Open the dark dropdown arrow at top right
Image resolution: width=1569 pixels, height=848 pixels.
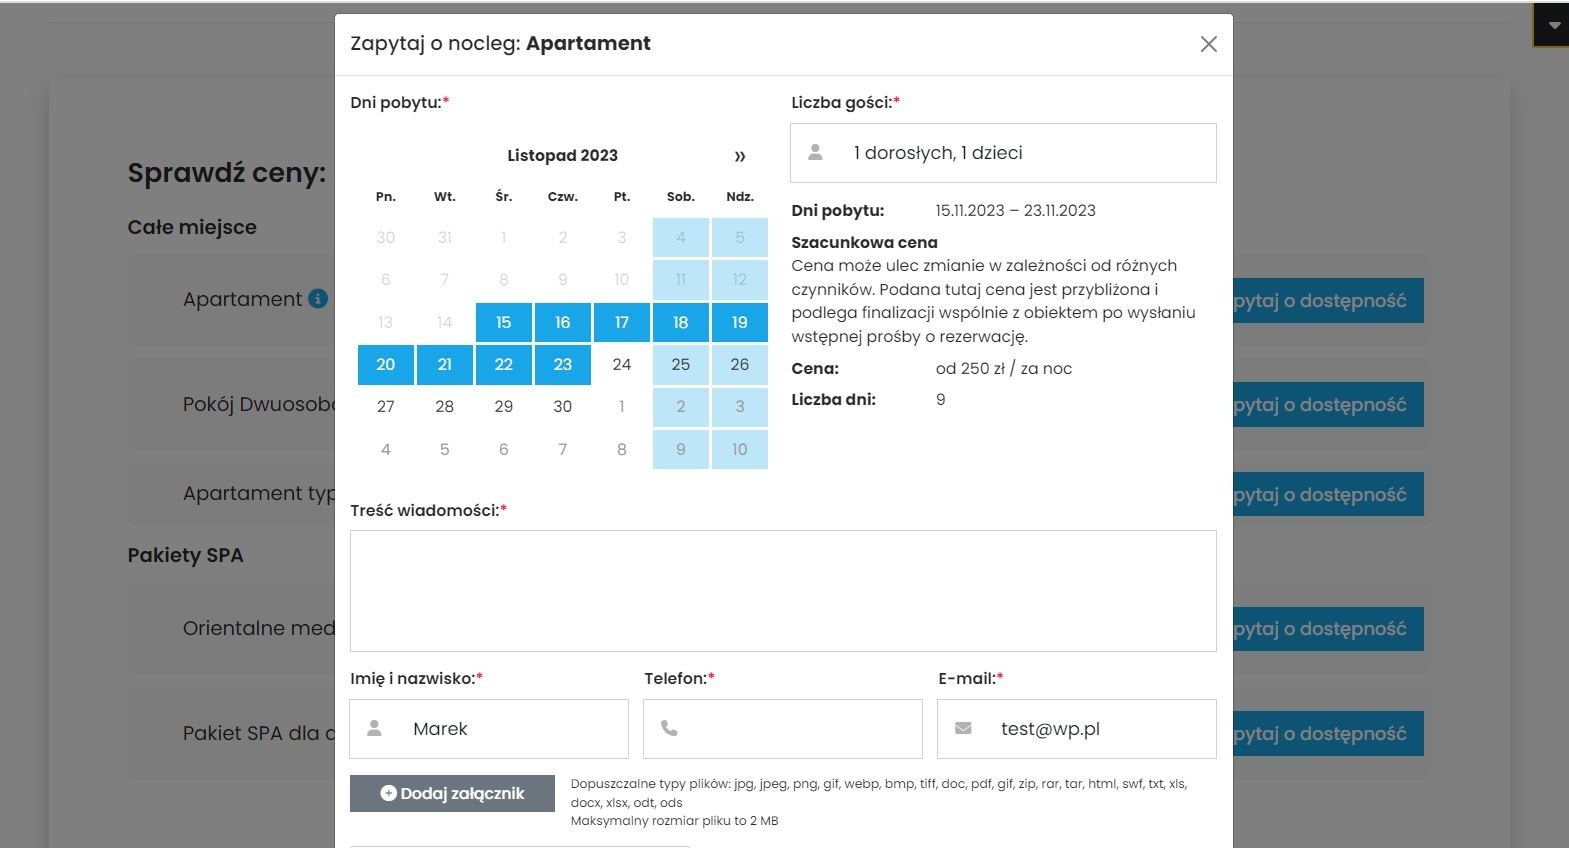(x=1553, y=26)
